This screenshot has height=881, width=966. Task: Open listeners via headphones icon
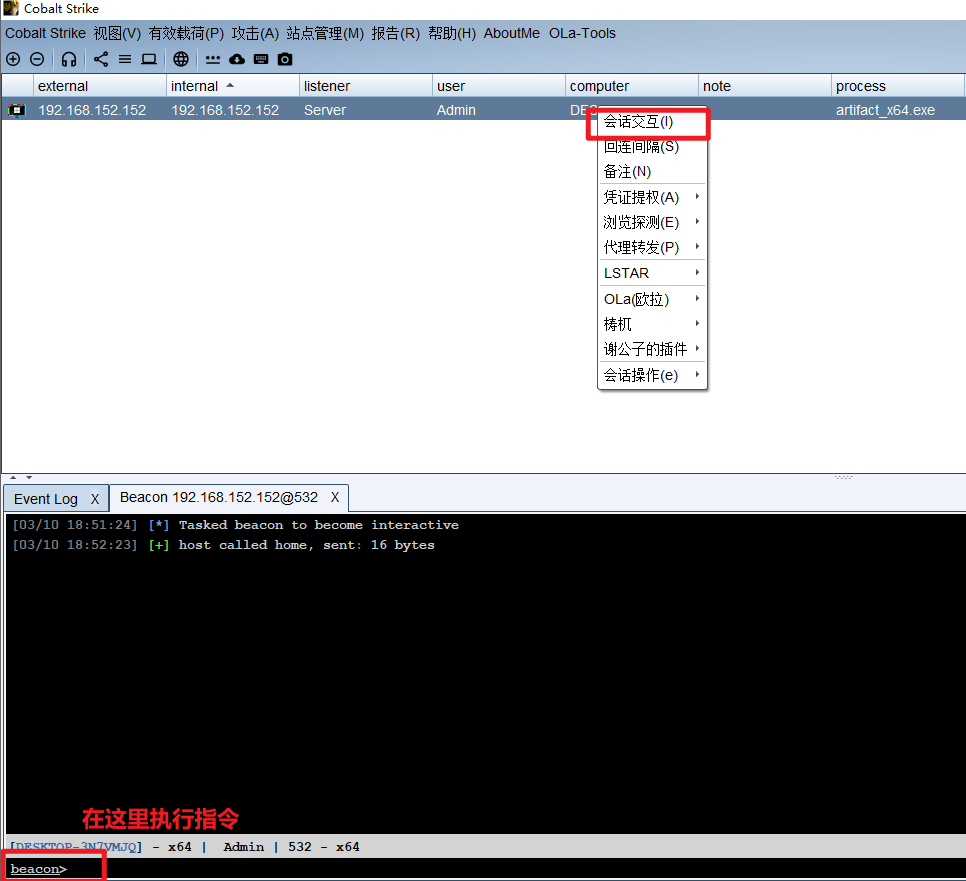pos(68,59)
